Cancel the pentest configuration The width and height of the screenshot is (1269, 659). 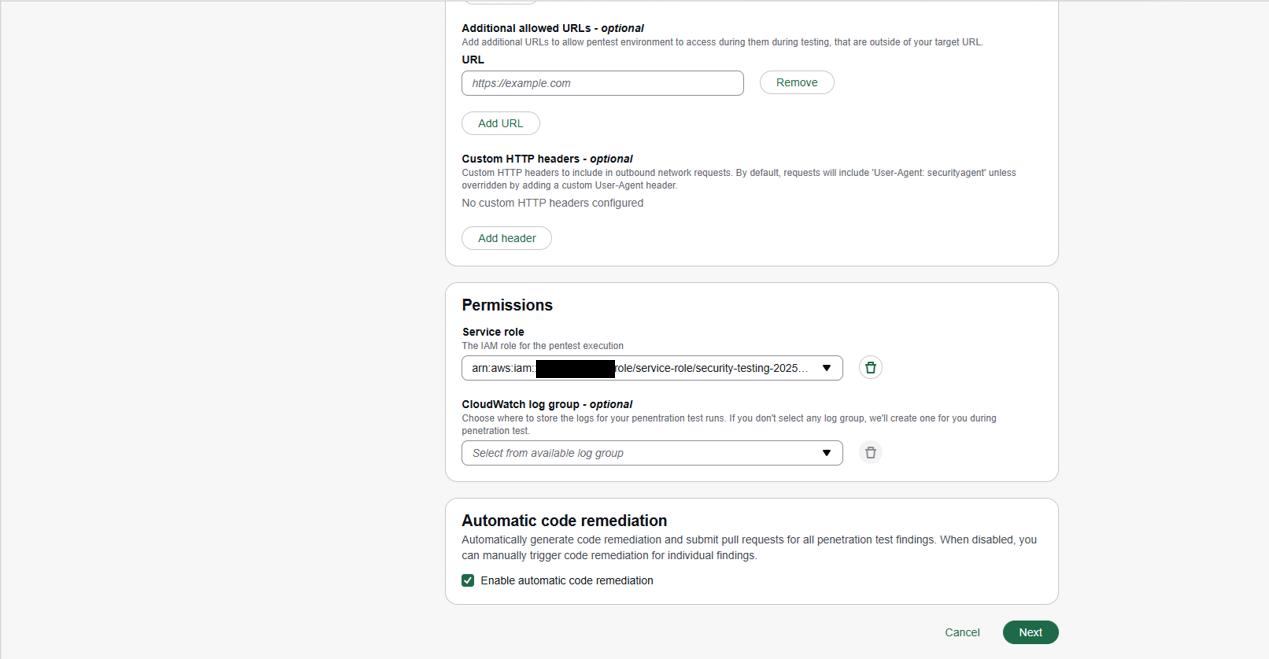962,632
